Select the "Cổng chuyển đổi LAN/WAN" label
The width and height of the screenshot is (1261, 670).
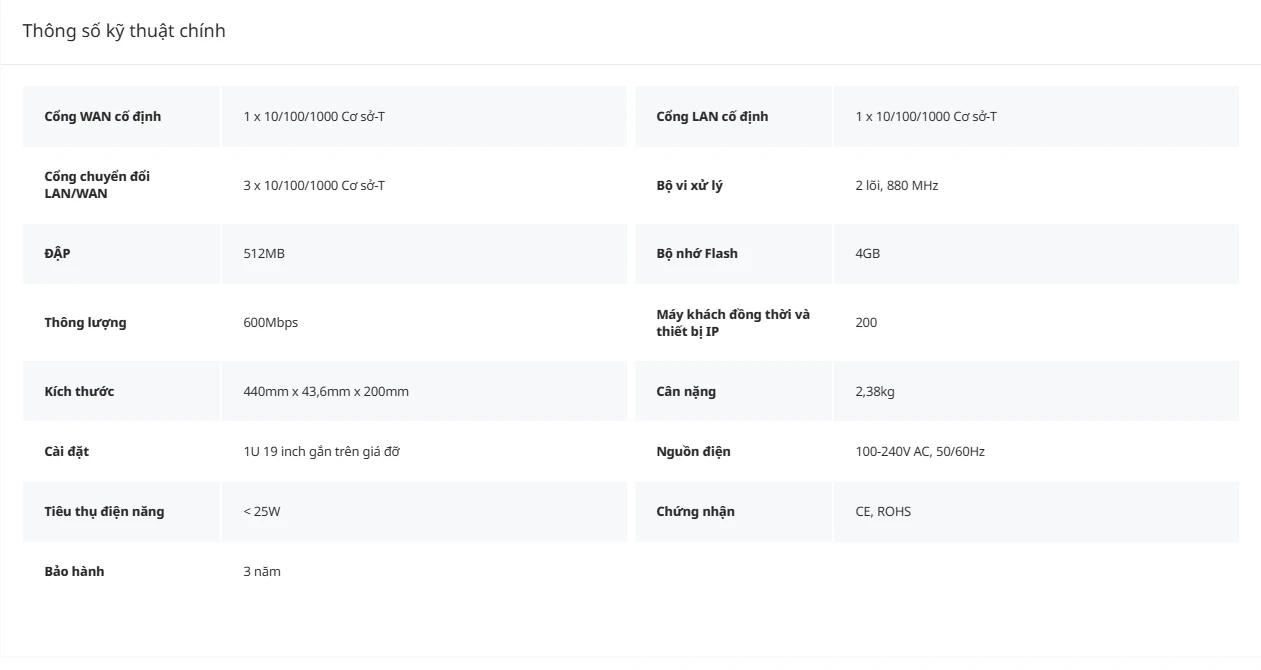[x=97, y=185]
